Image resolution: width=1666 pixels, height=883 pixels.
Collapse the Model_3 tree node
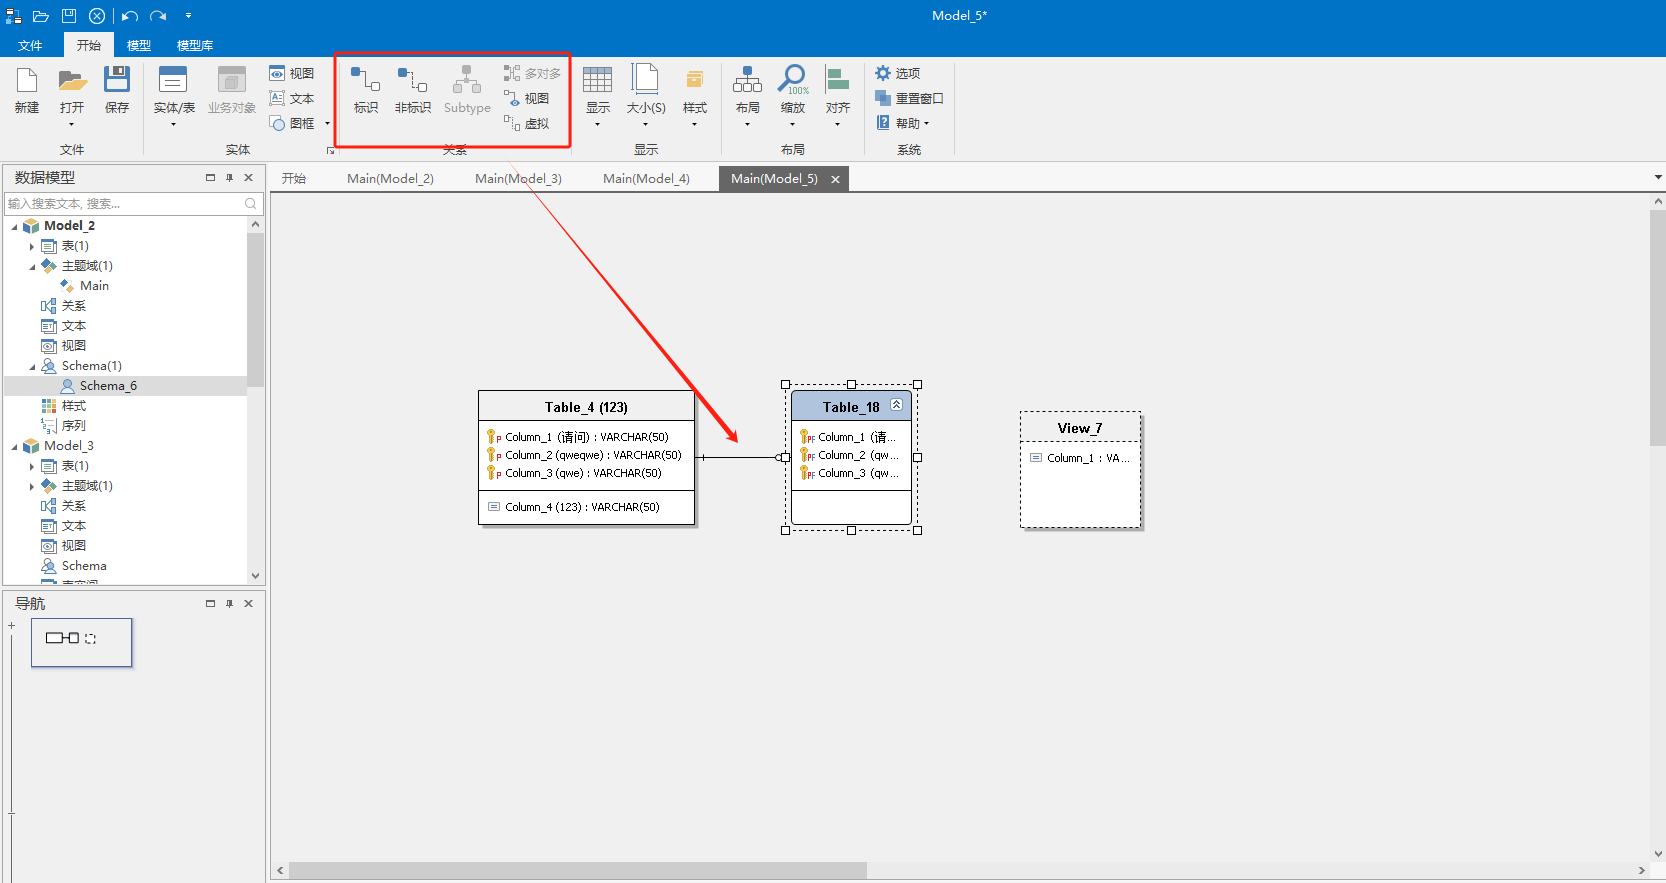(x=14, y=446)
